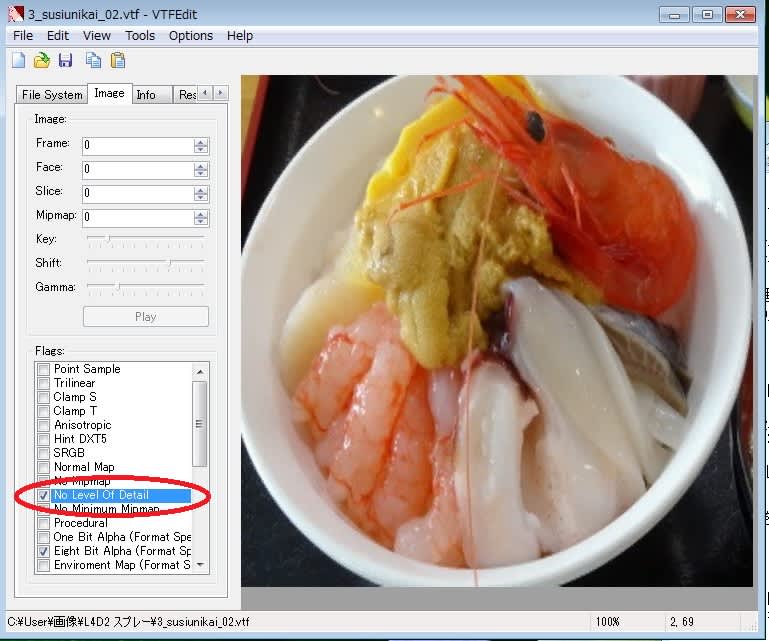The height and width of the screenshot is (641, 769).
Task: Click the New file toolbar icon
Action: tap(18, 61)
